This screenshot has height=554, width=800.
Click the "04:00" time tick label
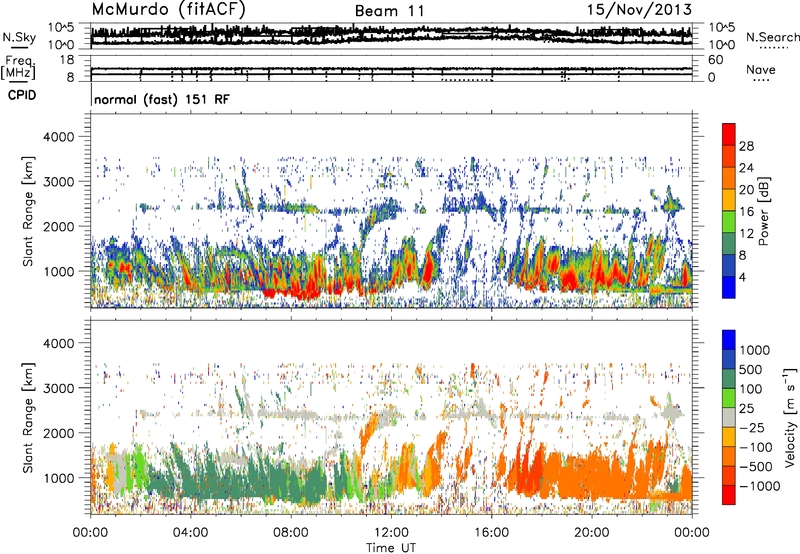pos(190,533)
